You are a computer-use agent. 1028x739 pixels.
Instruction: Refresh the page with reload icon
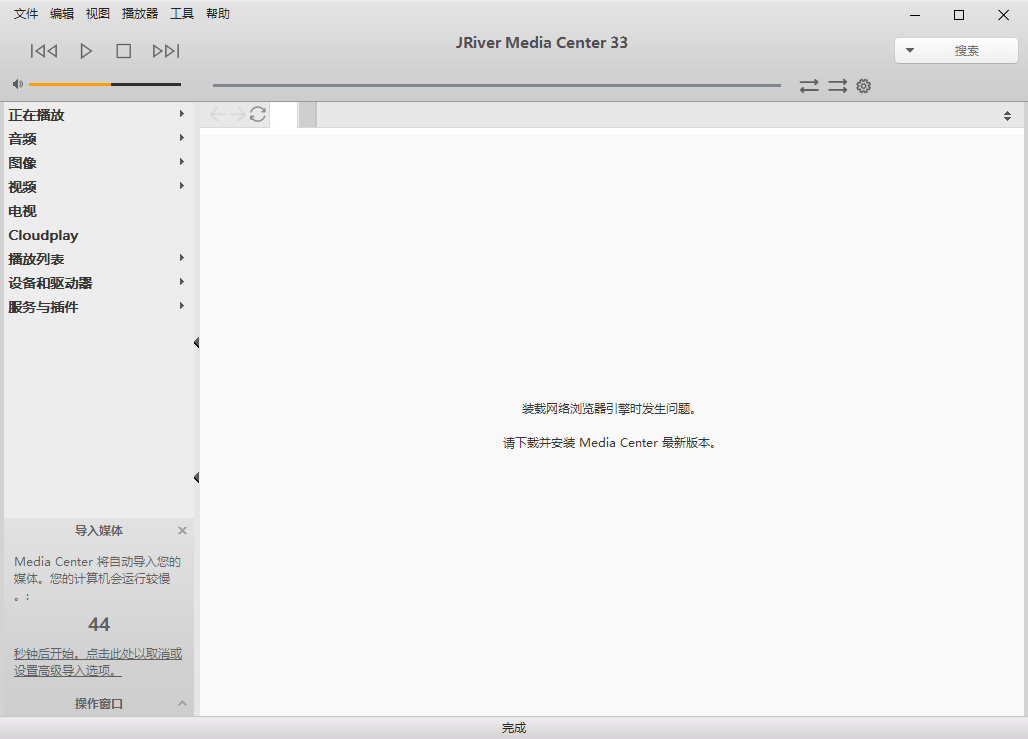coord(257,114)
